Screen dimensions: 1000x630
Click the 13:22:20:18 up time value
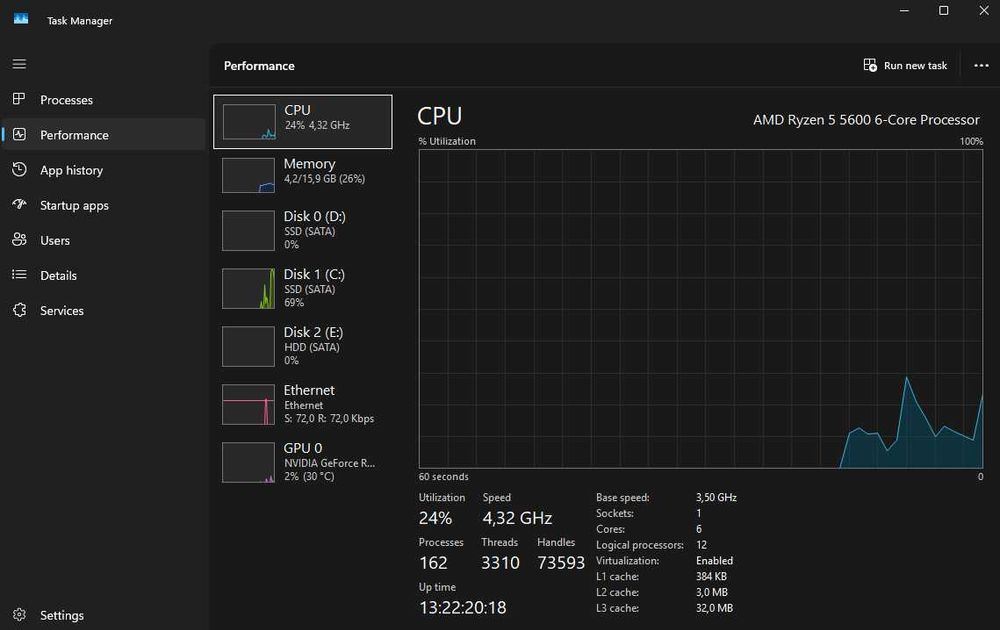tap(463, 608)
